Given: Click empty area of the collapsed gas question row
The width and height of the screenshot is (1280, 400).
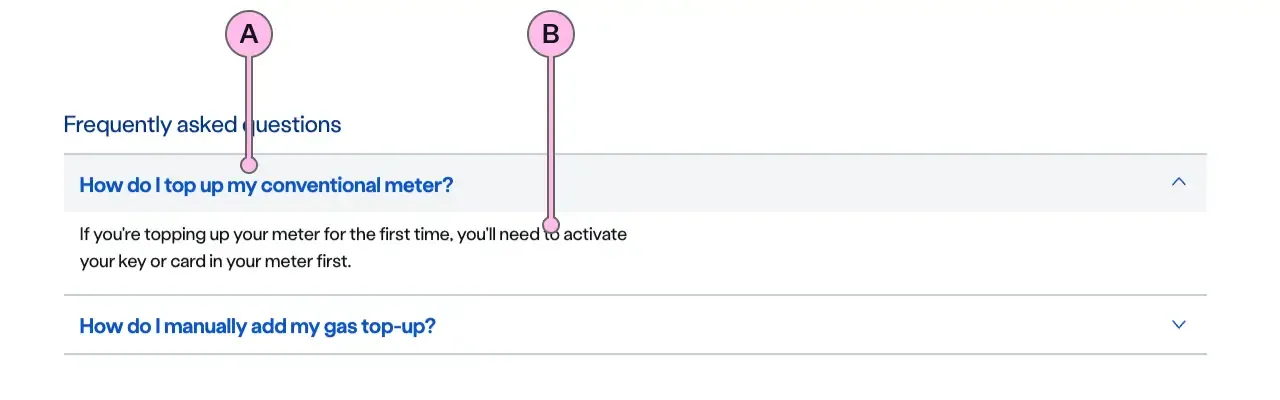Looking at the screenshot, I should tap(800, 325).
